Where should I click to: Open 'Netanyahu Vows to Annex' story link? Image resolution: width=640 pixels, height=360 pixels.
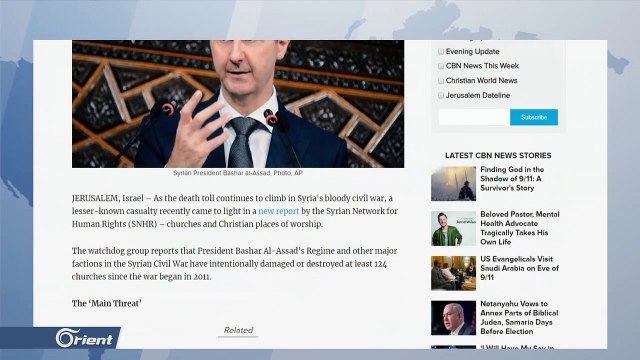point(519,318)
